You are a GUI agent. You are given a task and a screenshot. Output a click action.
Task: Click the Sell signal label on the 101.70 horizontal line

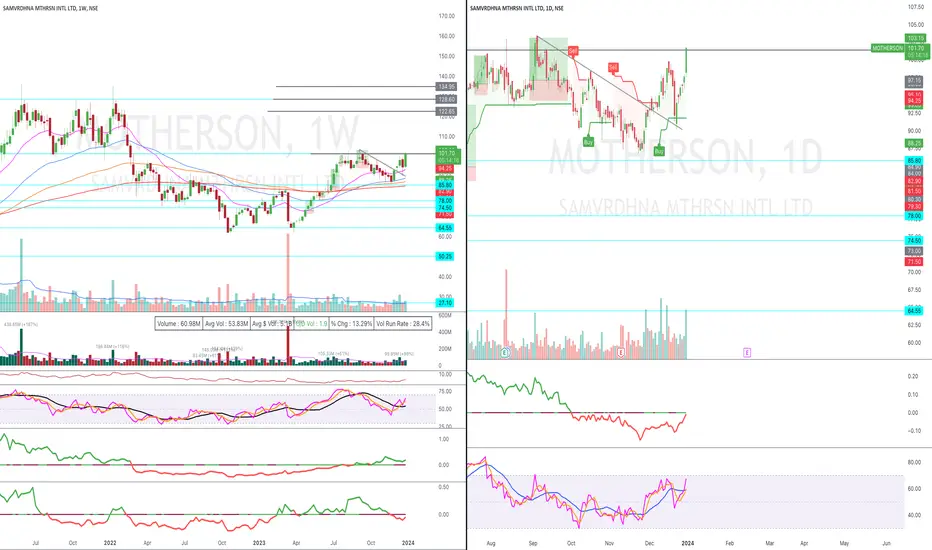(x=573, y=51)
